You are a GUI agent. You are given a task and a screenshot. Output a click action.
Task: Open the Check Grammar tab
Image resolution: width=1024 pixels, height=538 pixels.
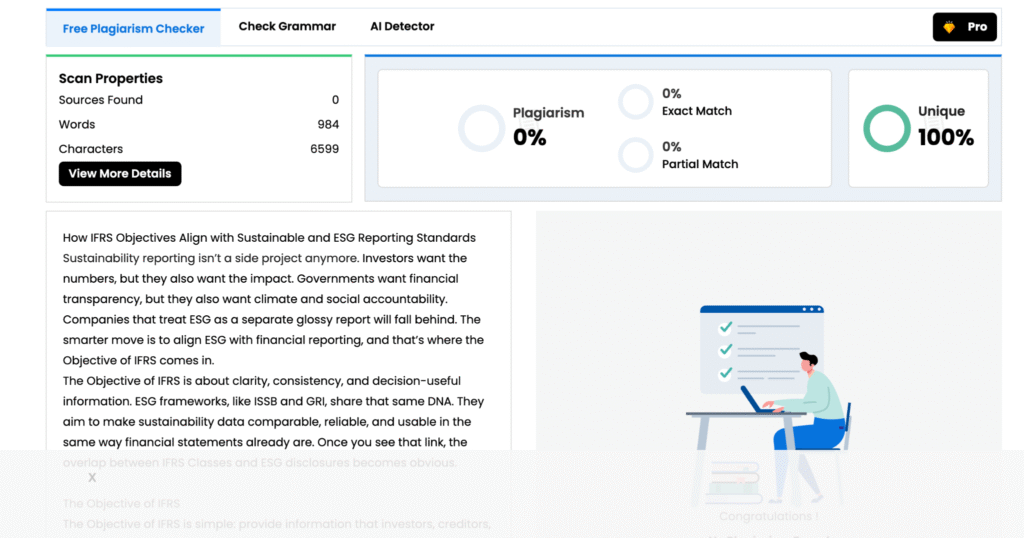coord(287,27)
